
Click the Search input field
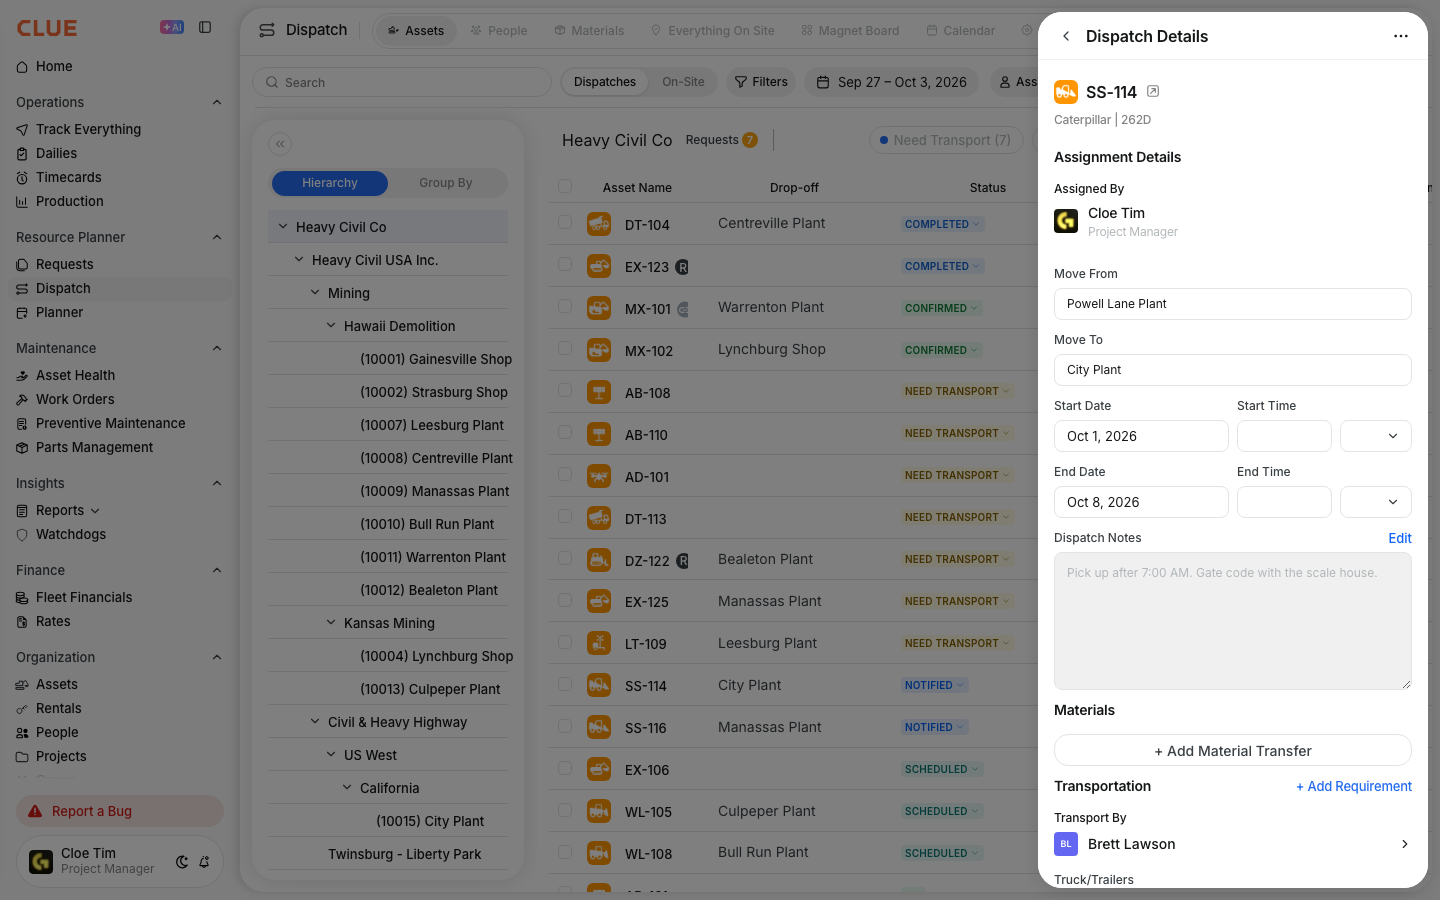402,82
